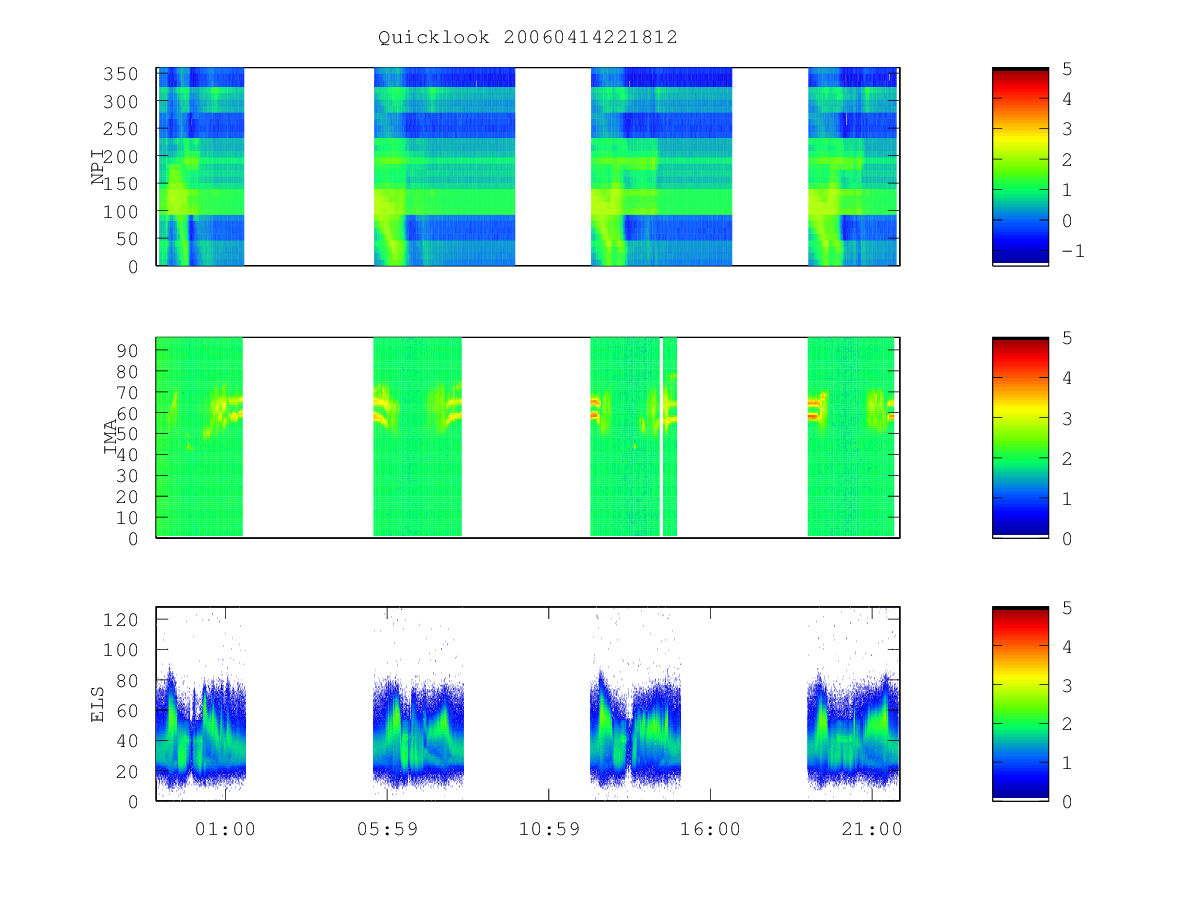1200x900 pixels.
Task: Click the 350 tick on NPI axis
Action: [x=123, y=74]
